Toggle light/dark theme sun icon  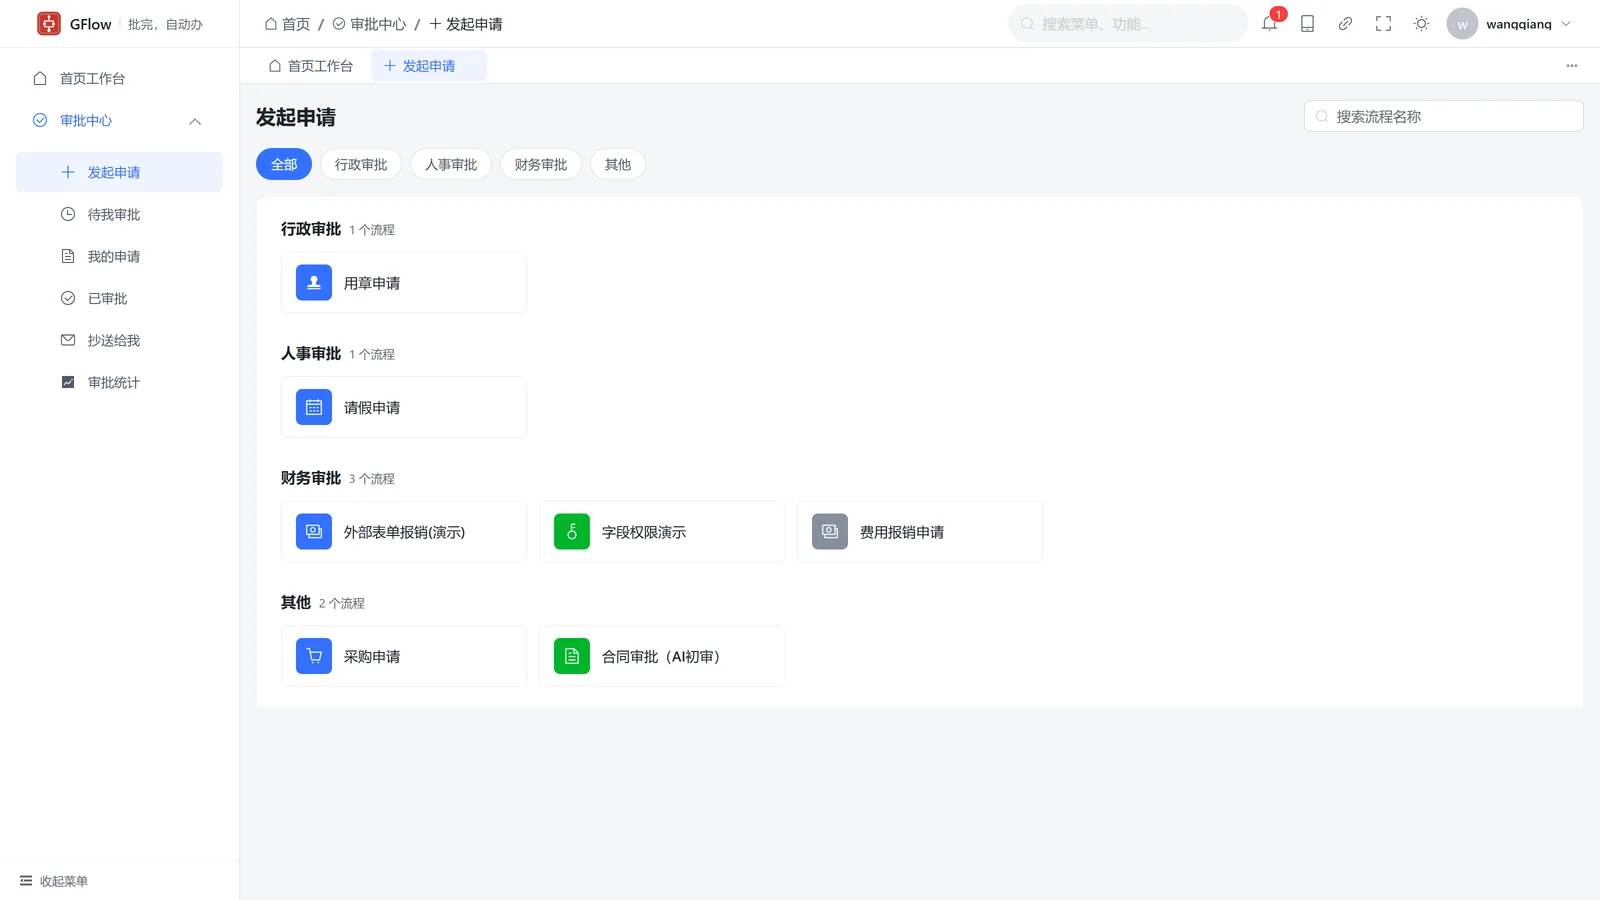[x=1421, y=24]
